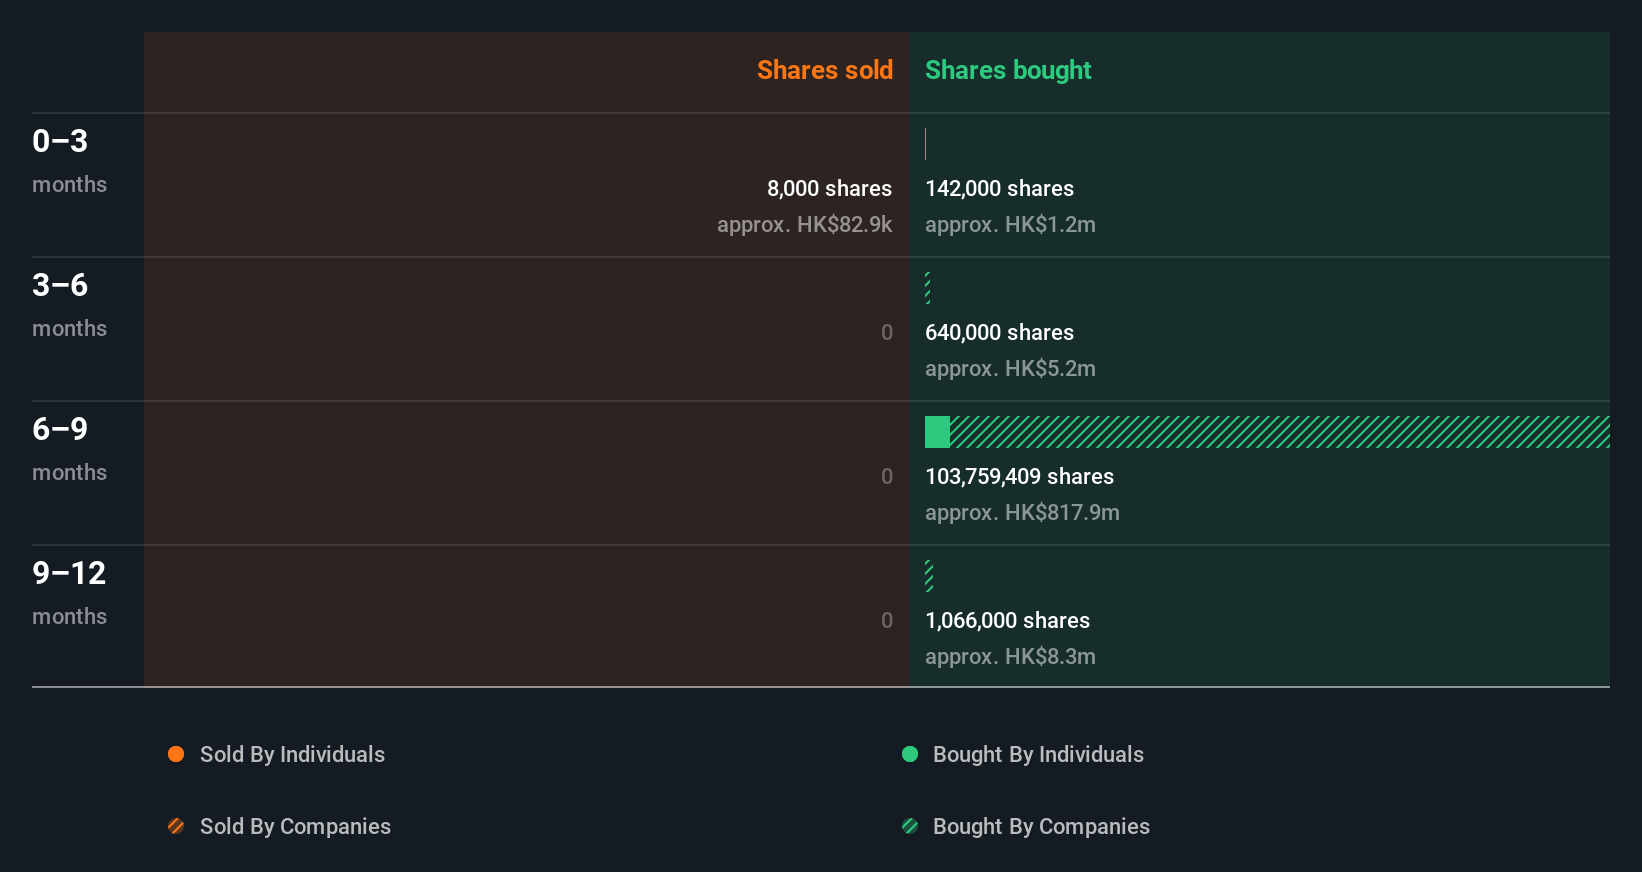Click the approx. HK$1.2m value
1642x872 pixels.
click(1010, 224)
